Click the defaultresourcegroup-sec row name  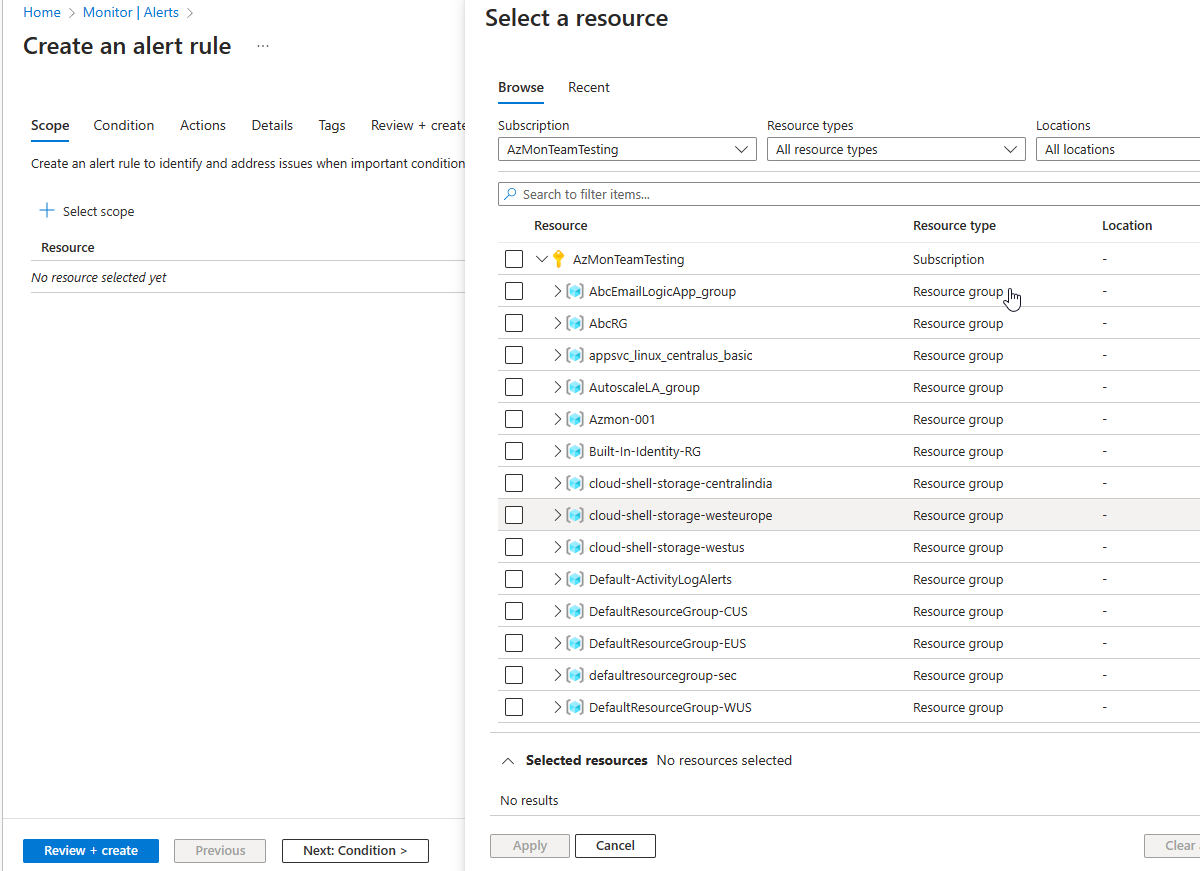(x=663, y=675)
